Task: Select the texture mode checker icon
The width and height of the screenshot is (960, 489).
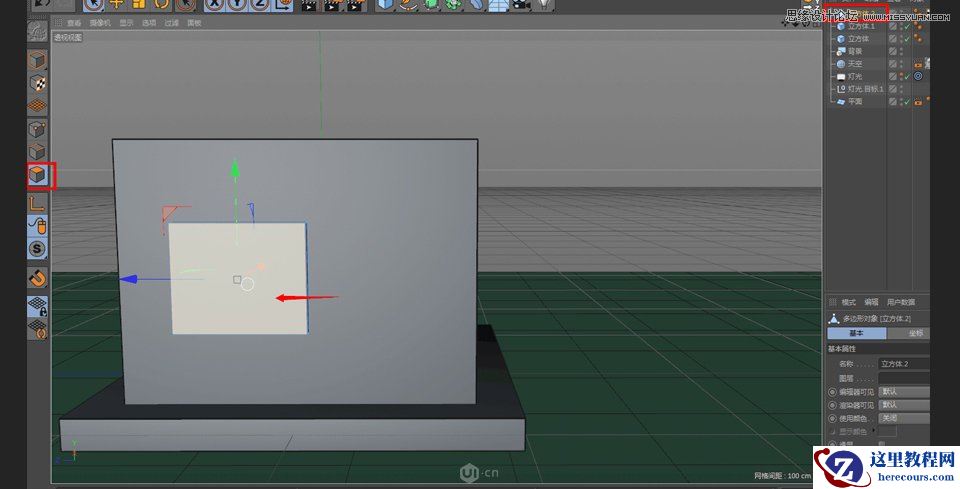Action: click(x=37, y=83)
